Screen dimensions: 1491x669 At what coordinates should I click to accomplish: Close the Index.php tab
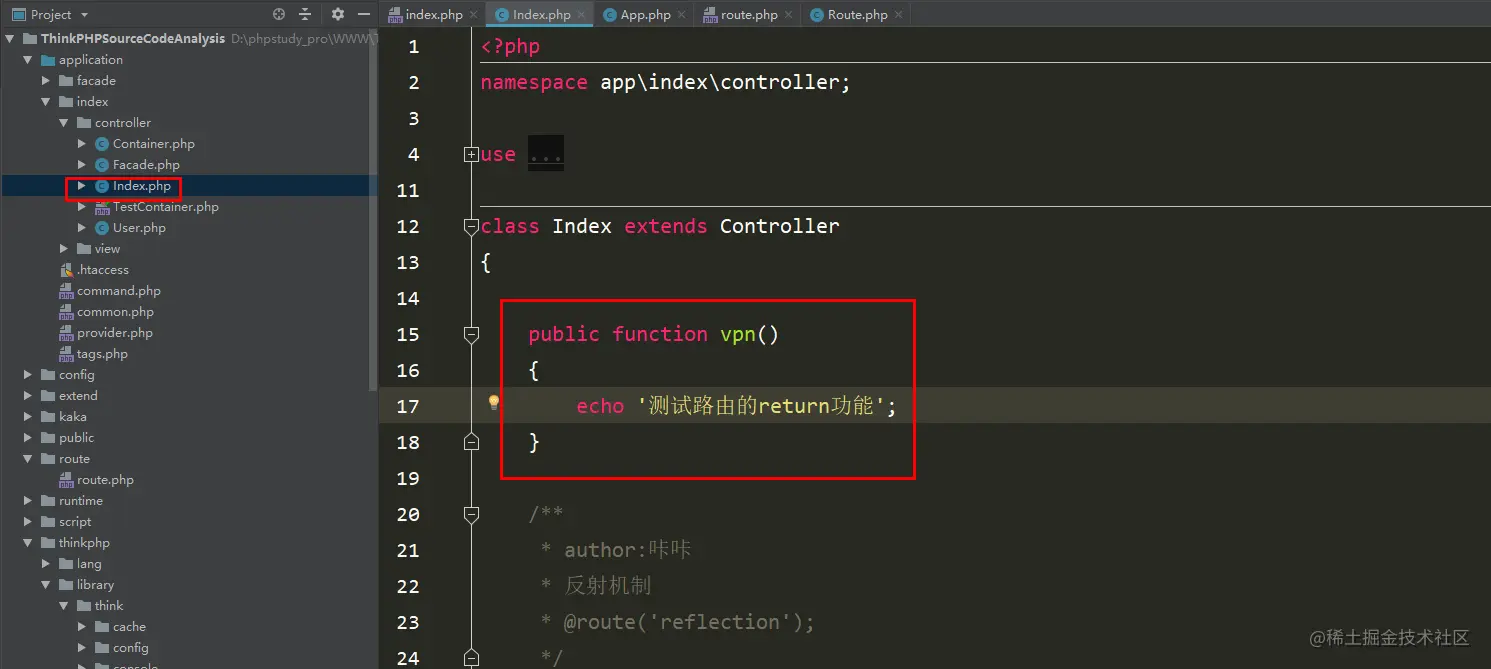[581, 15]
